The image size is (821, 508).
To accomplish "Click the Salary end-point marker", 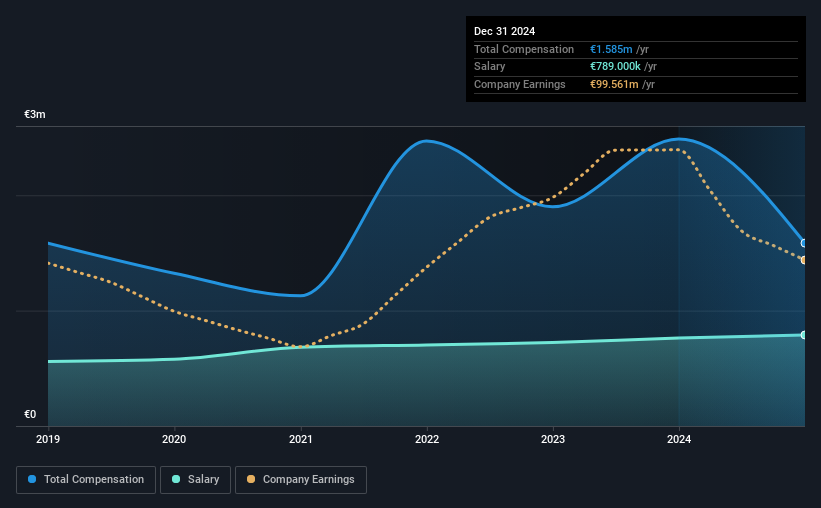I will pyautogui.click(x=804, y=335).
